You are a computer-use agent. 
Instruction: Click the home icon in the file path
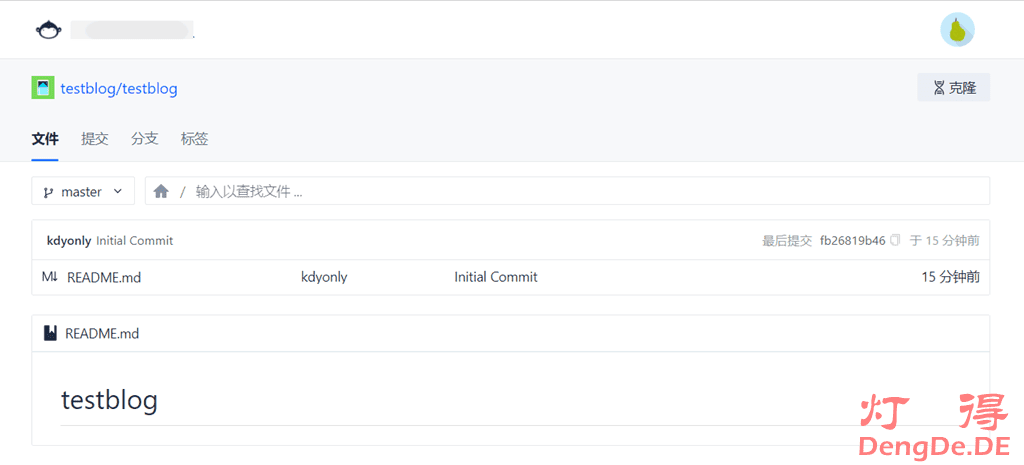click(x=161, y=191)
